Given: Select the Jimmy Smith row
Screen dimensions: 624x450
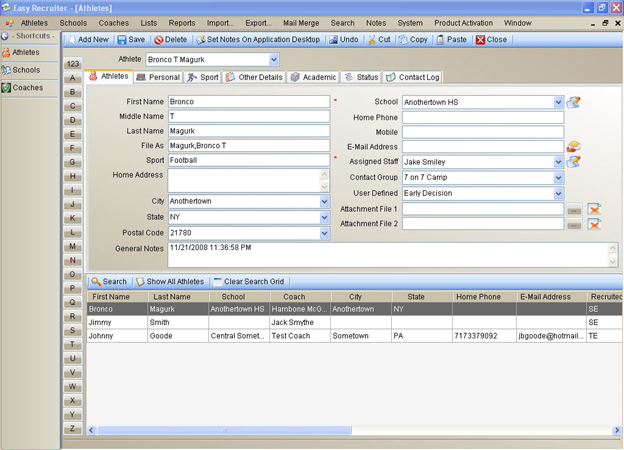Looking at the screenshot, I should [x=355, y=322].
